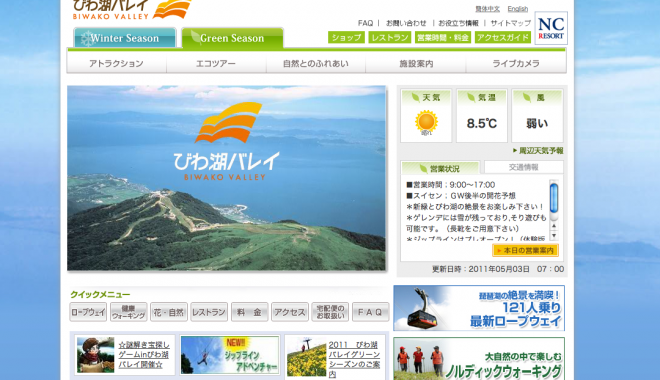Click the ロープウェイ quick menu button
The image size is (660, 380).
(88, 312)
